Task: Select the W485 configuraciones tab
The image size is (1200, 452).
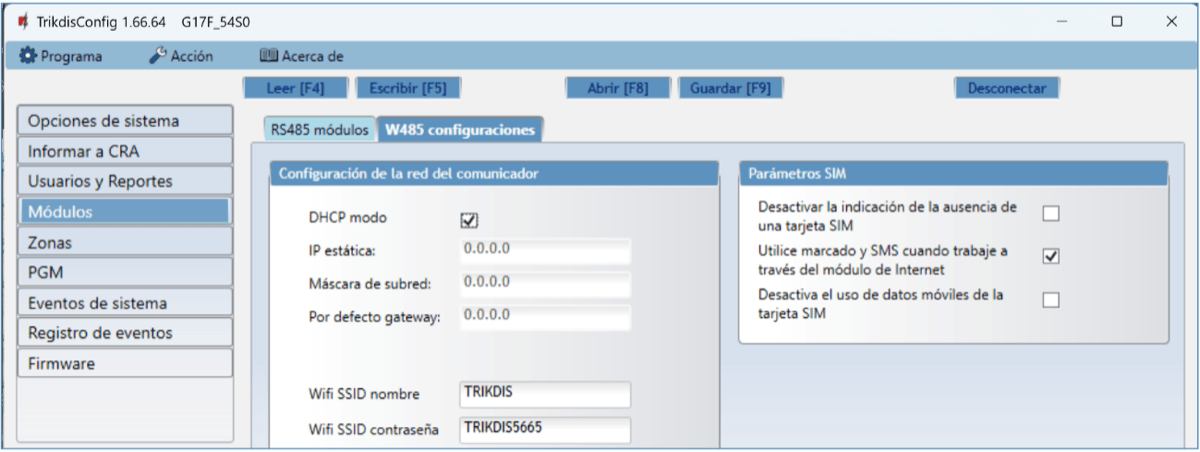Action: [x=459, y=129]
